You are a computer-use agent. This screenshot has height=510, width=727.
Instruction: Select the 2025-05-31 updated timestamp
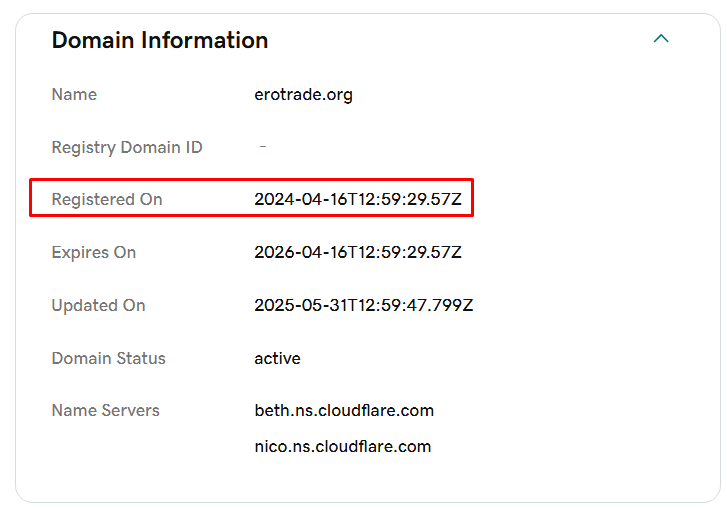pyautogui.click(x=363, y=306)
